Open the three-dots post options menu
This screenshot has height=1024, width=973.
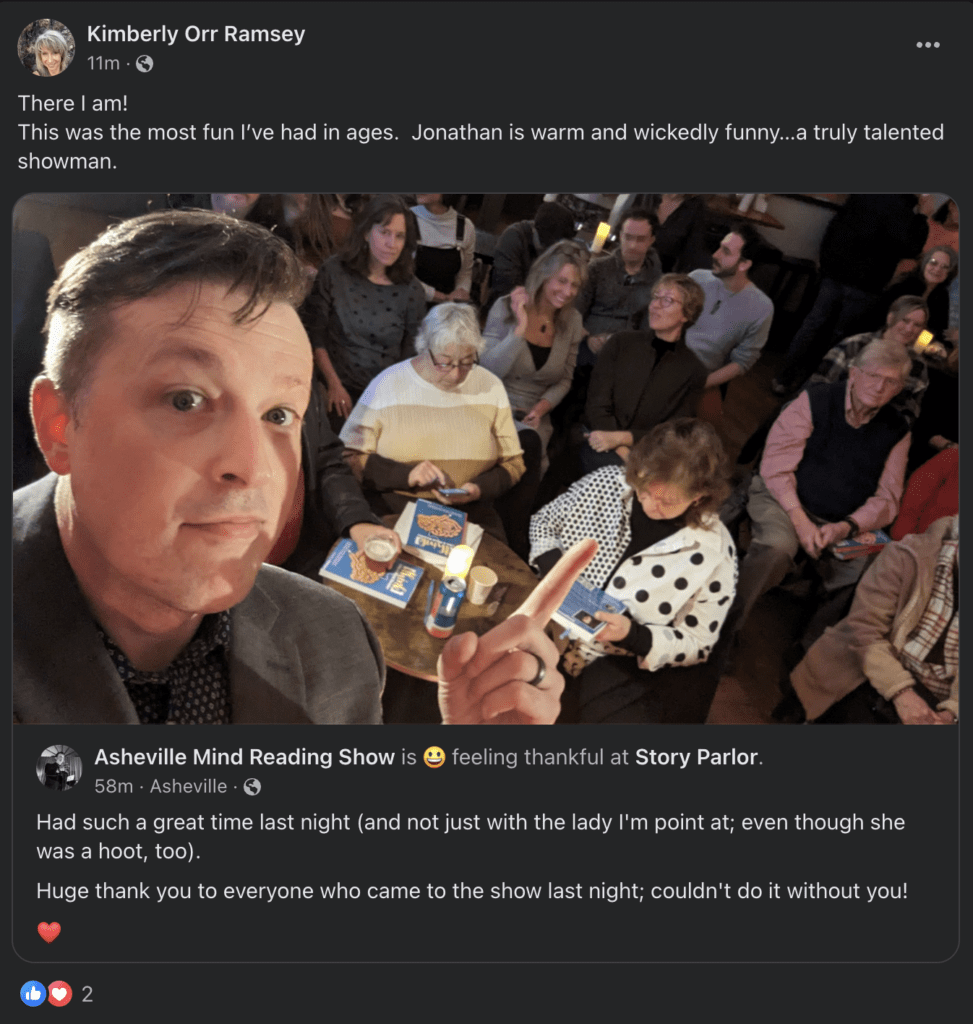coord(927,45)
